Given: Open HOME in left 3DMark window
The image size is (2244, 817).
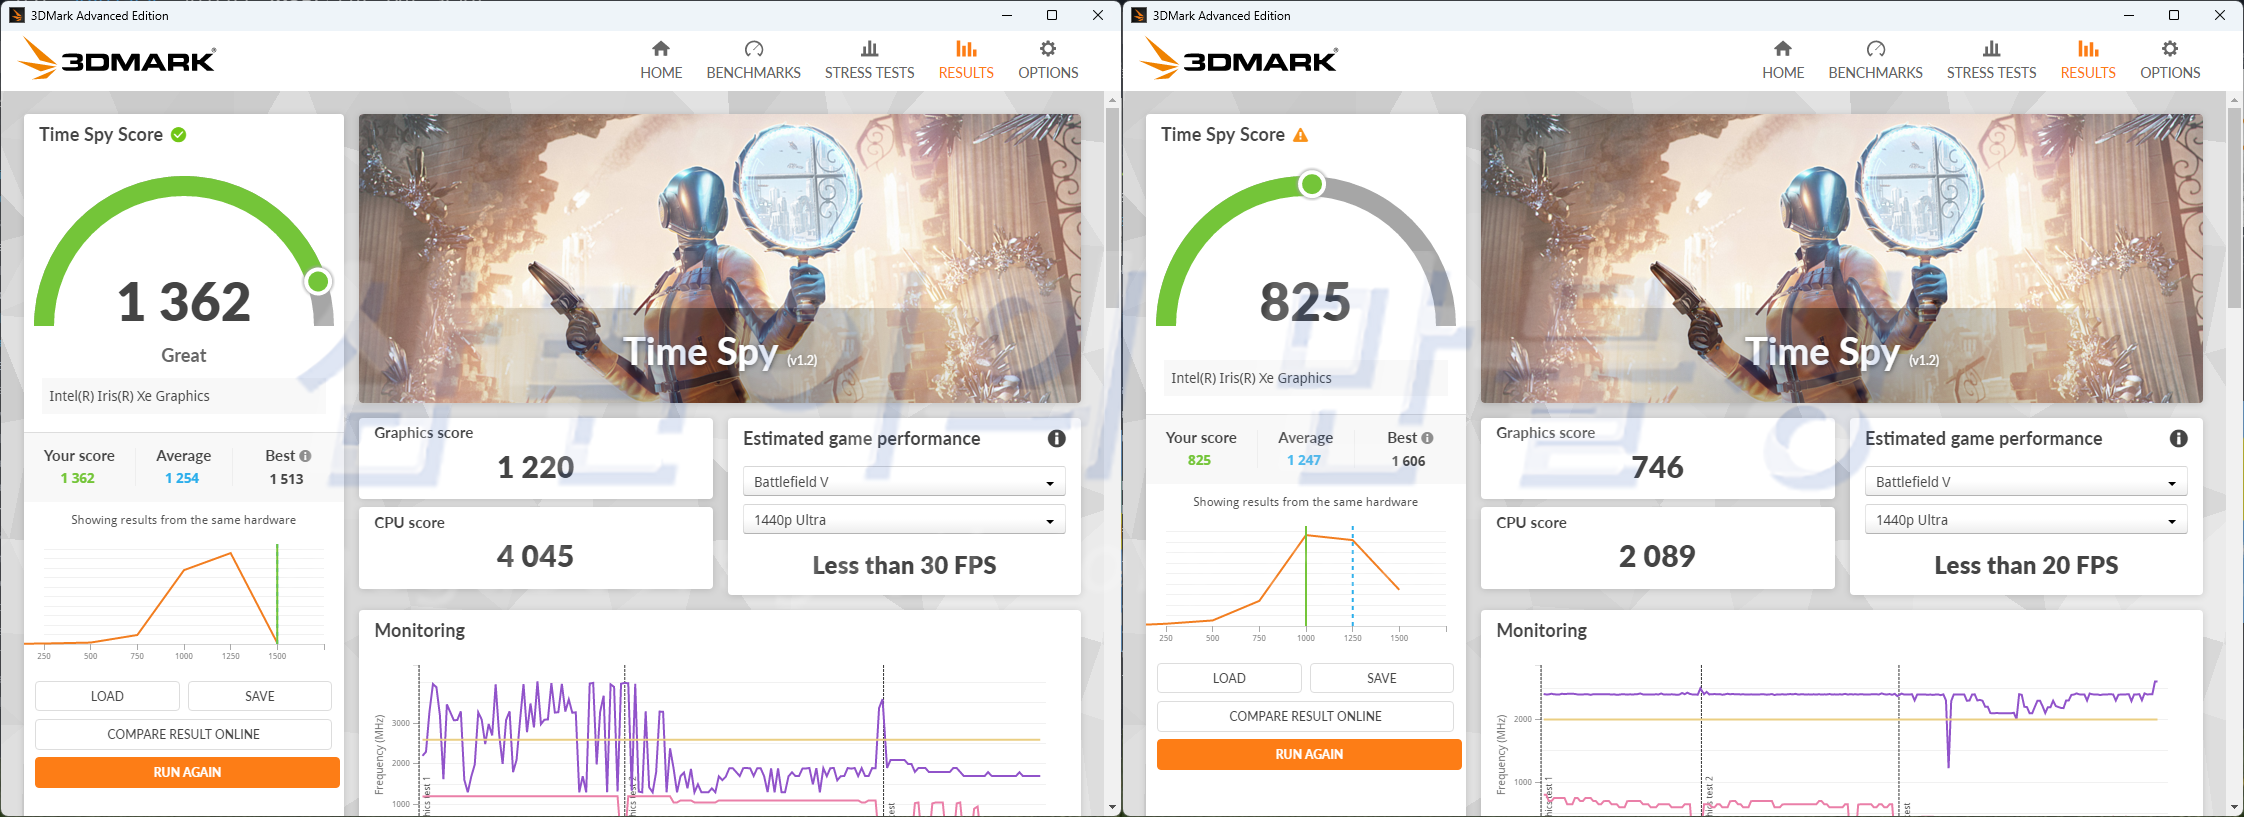Looking at the screenshot, I should coord(661,60).
